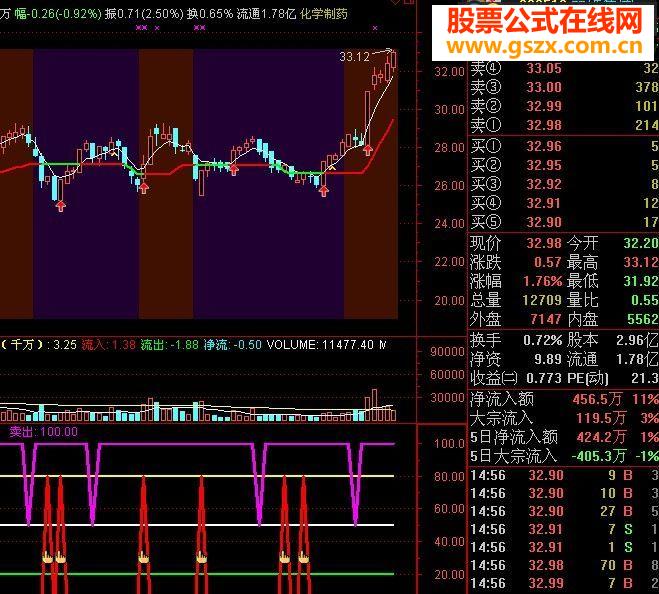The height and width of the screenshot is (594, 659).
Task: Click the 33.12 high price label on the chart
Action: click(354, 56)
